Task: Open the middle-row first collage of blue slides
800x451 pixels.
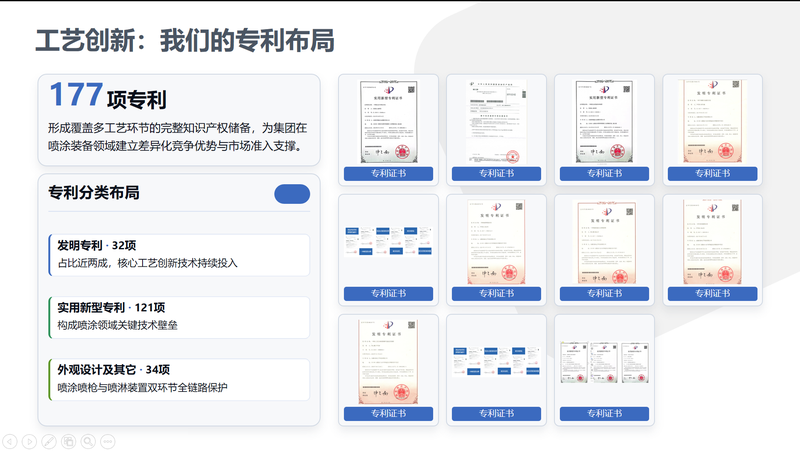Action: coord(388,241)
